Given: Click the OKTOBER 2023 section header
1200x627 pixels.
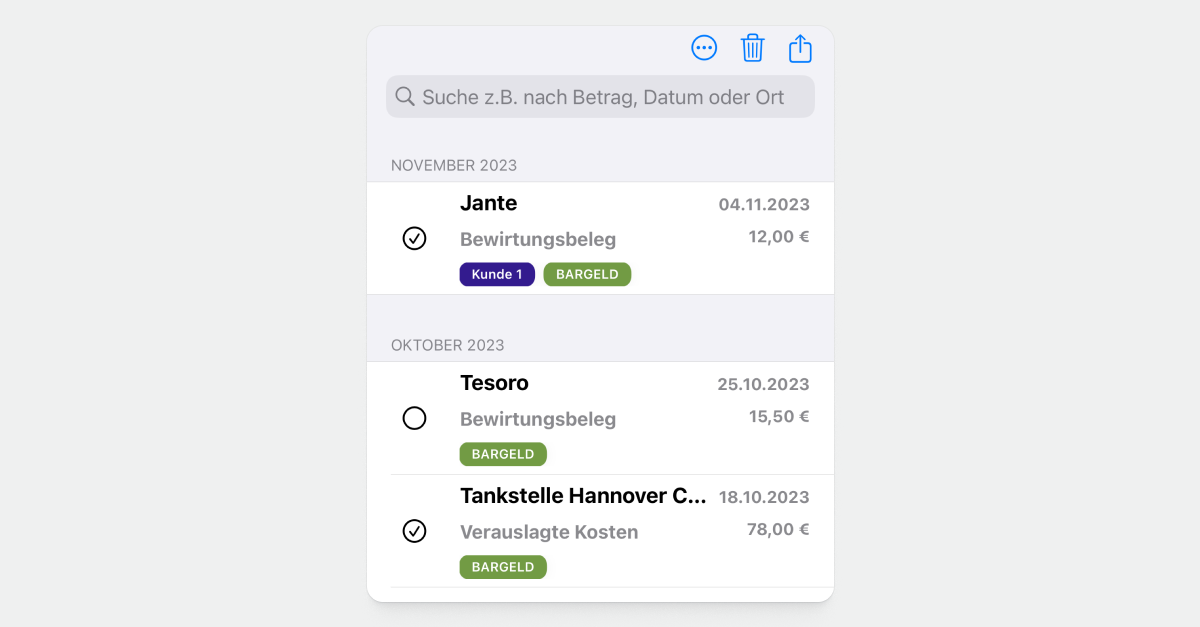Looking at the screenshot, I should [x=448, y=345].
